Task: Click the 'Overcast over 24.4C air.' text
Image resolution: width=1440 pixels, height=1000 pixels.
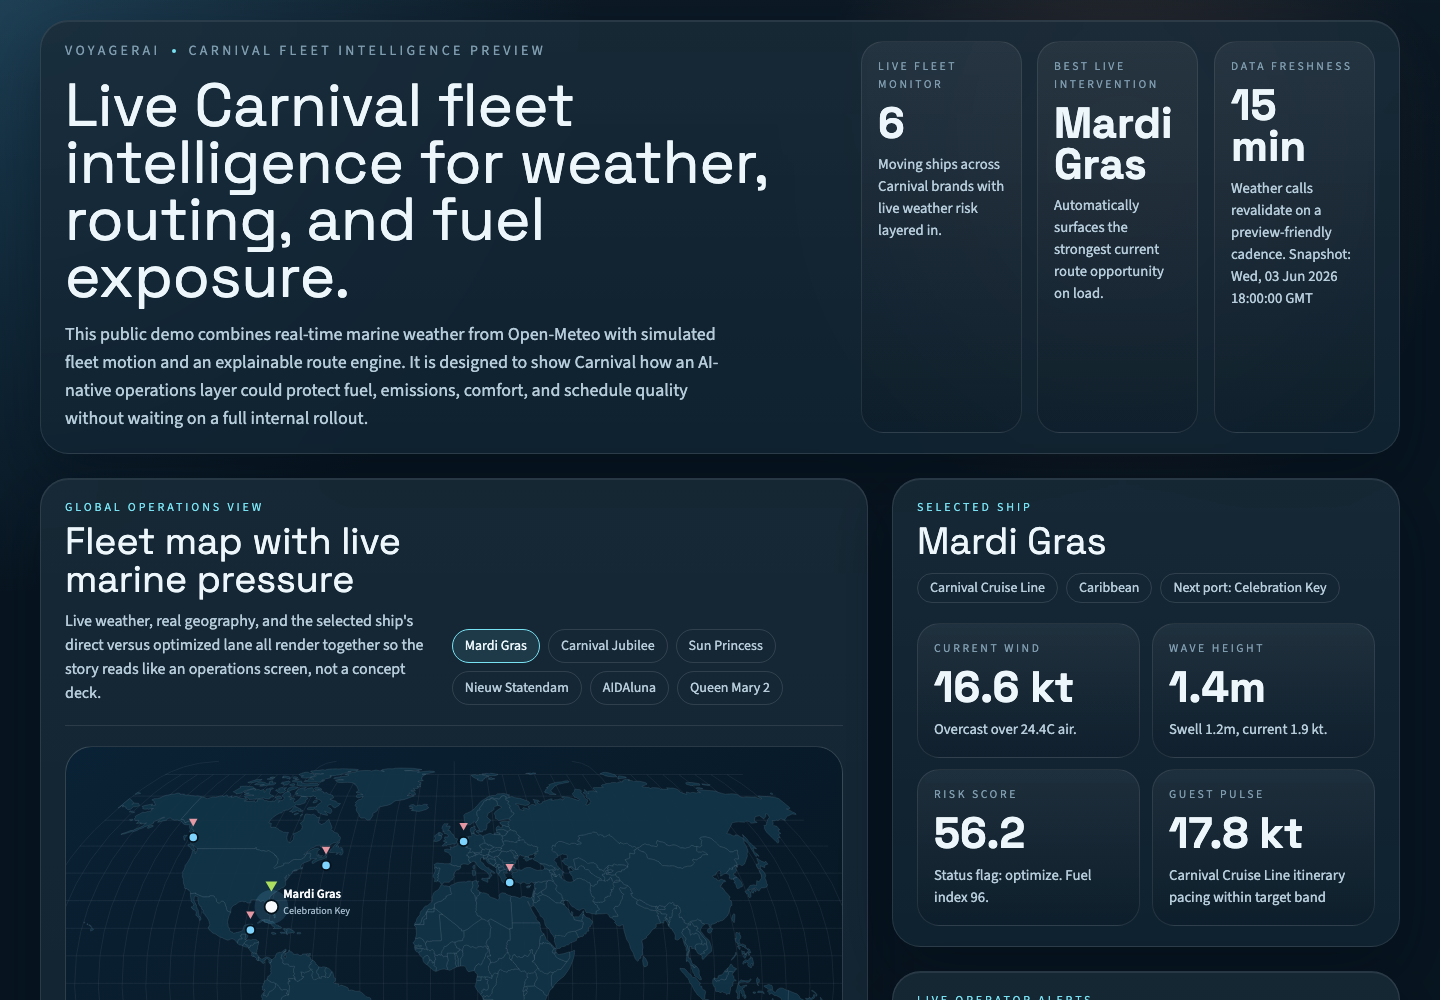Action: (x=1005, y=730)
